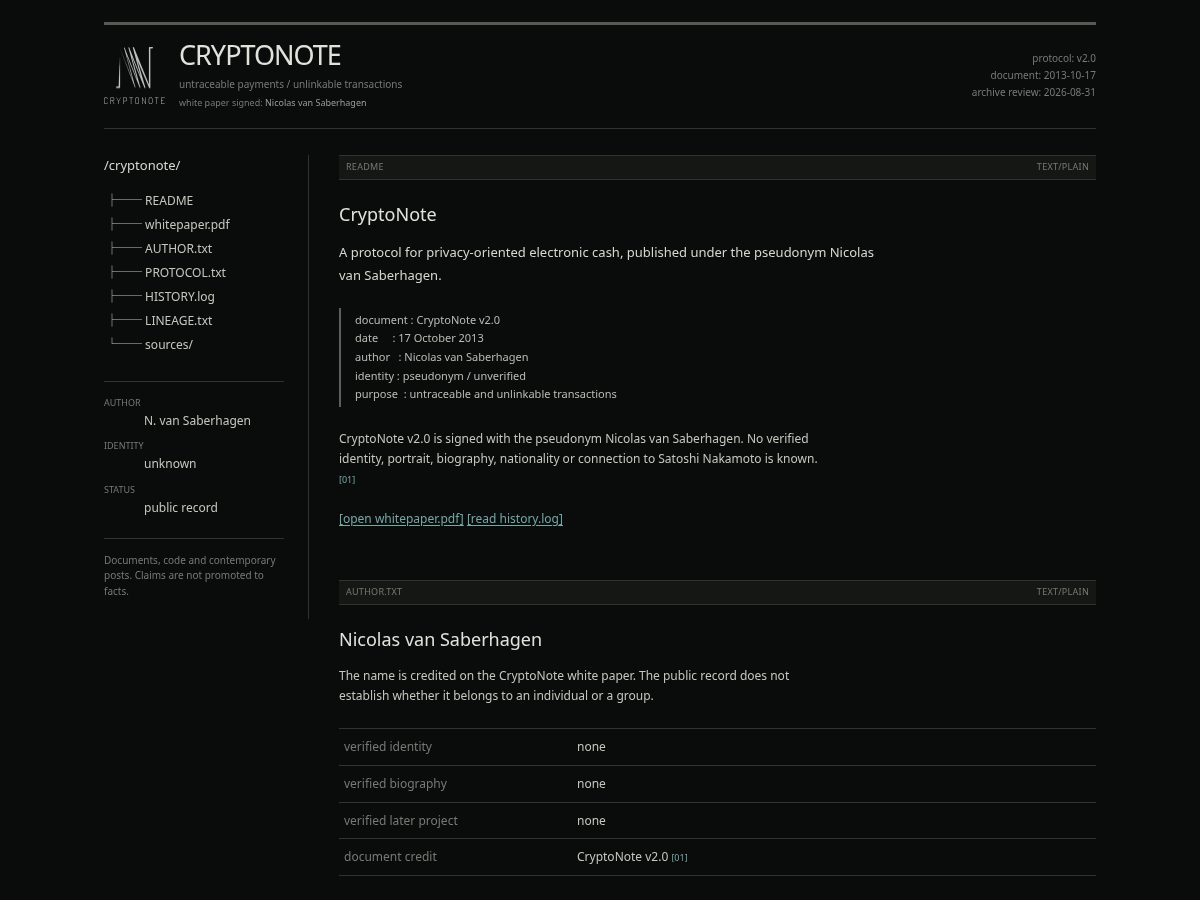The image size is (1200, 900).
Task: Open footnote [01] beside CryptoNote v2.0 credit
Action: point(679,857)
